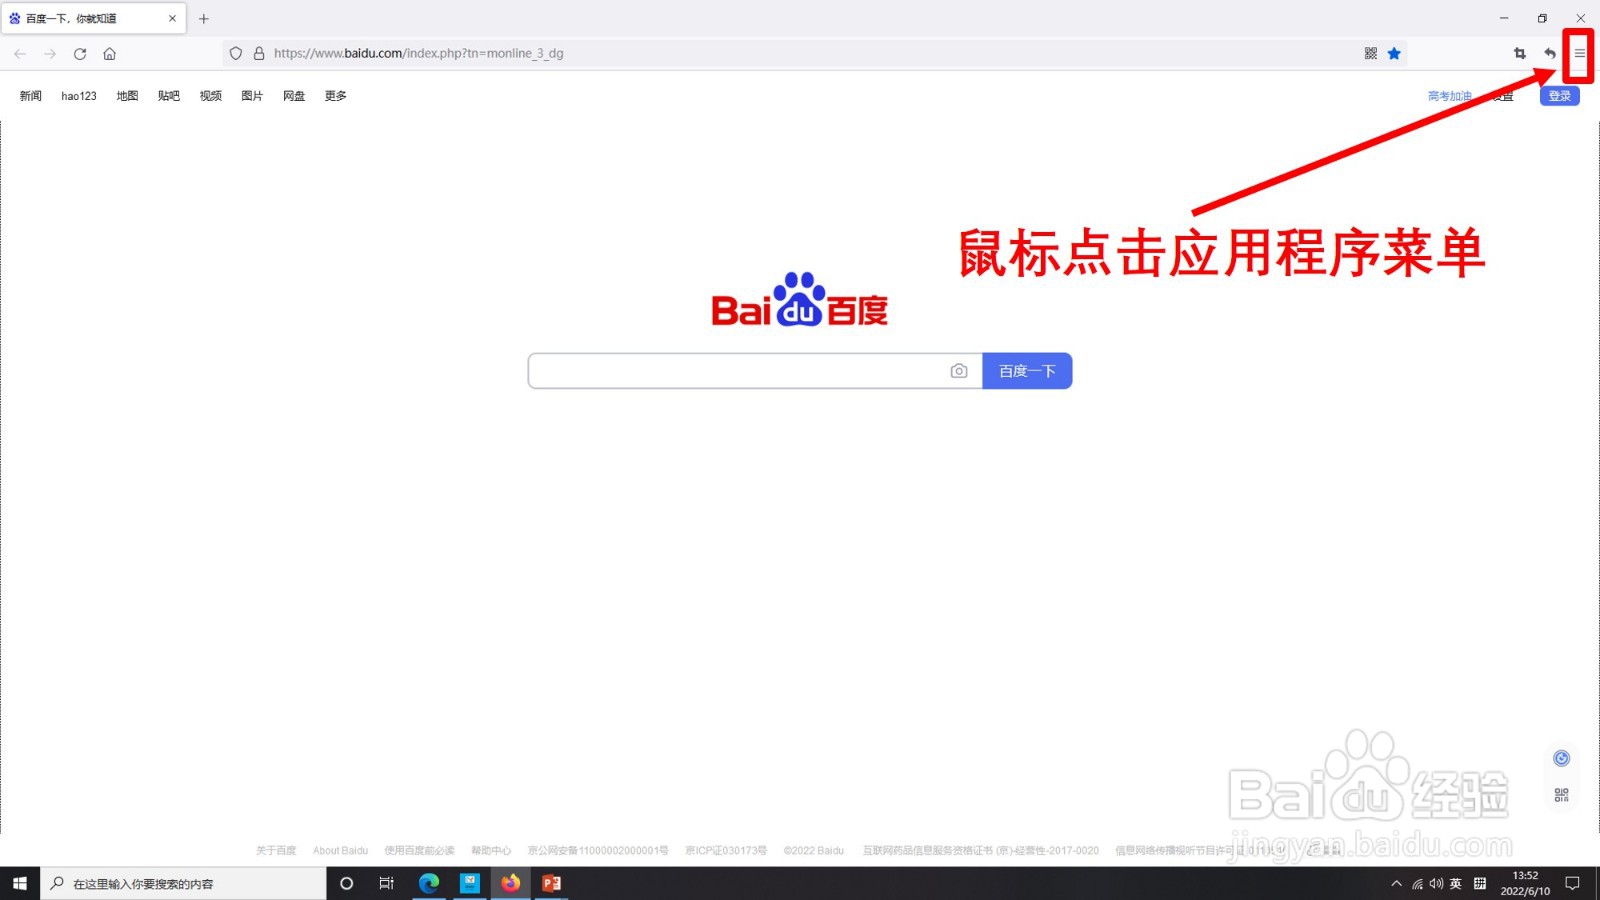Screen dimensions: 1600x900
Task: Click the Home button in toolbar
Action: click(x=110, y=53)
